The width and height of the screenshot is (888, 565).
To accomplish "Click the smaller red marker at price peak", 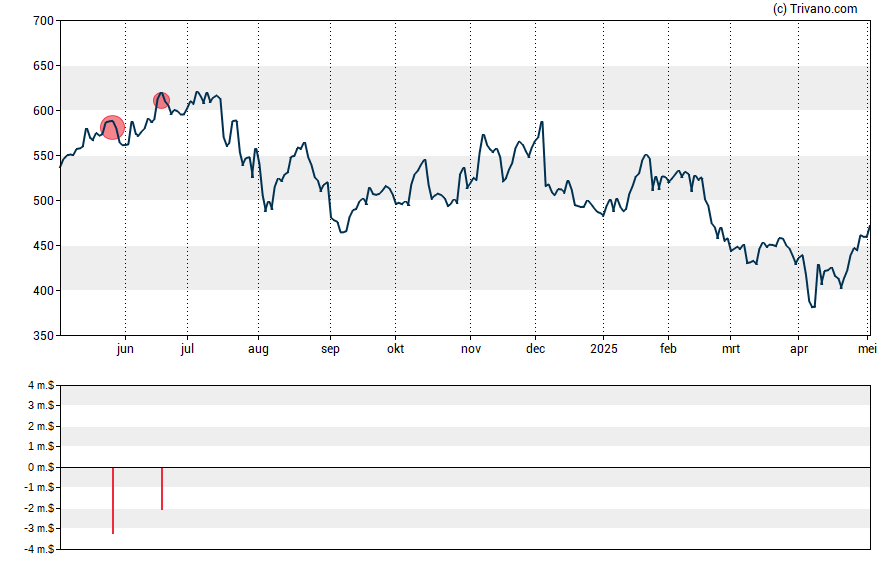I will 161,101.
